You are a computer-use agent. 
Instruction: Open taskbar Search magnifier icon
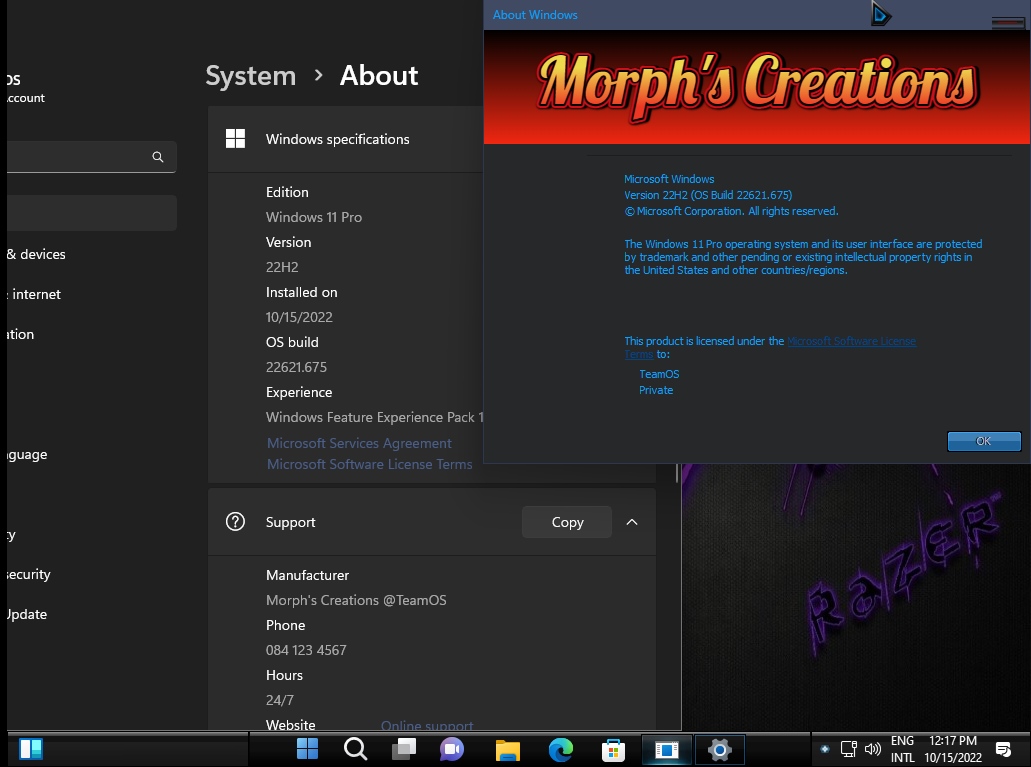(x=355, y=749)
